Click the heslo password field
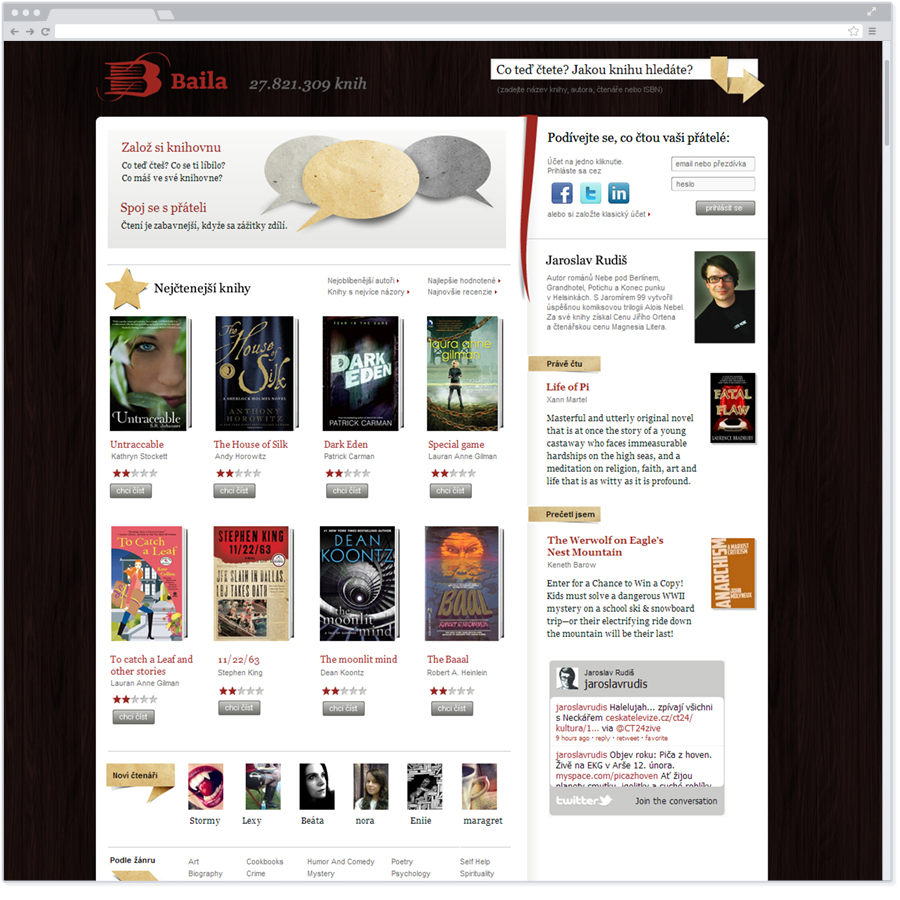 713,184
